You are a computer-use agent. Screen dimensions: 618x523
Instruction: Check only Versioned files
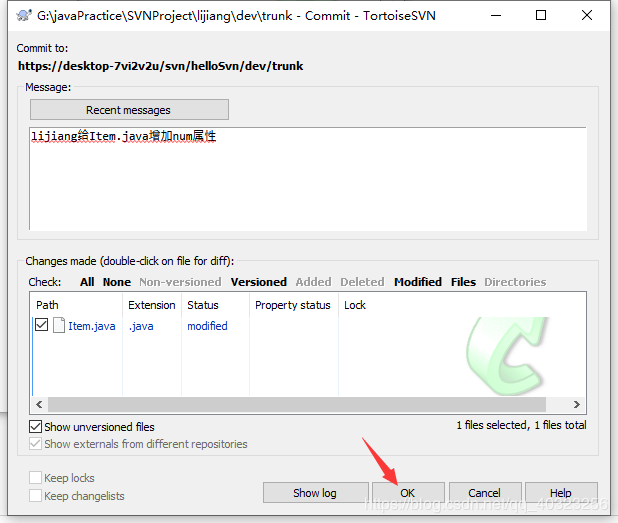point(258,282)
